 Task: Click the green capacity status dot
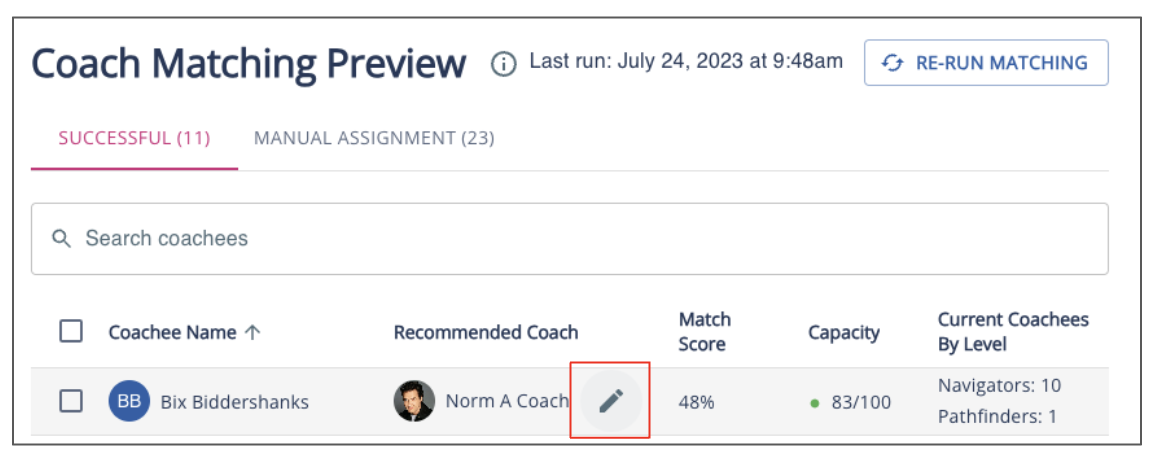pyautogui.click(x=814, y=403)
